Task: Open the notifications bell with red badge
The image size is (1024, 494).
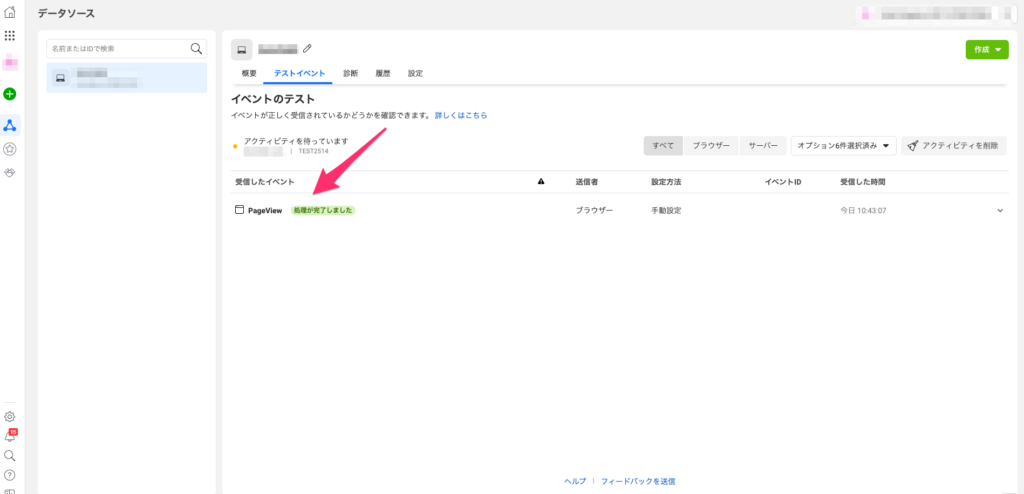Action: point(10,436)
